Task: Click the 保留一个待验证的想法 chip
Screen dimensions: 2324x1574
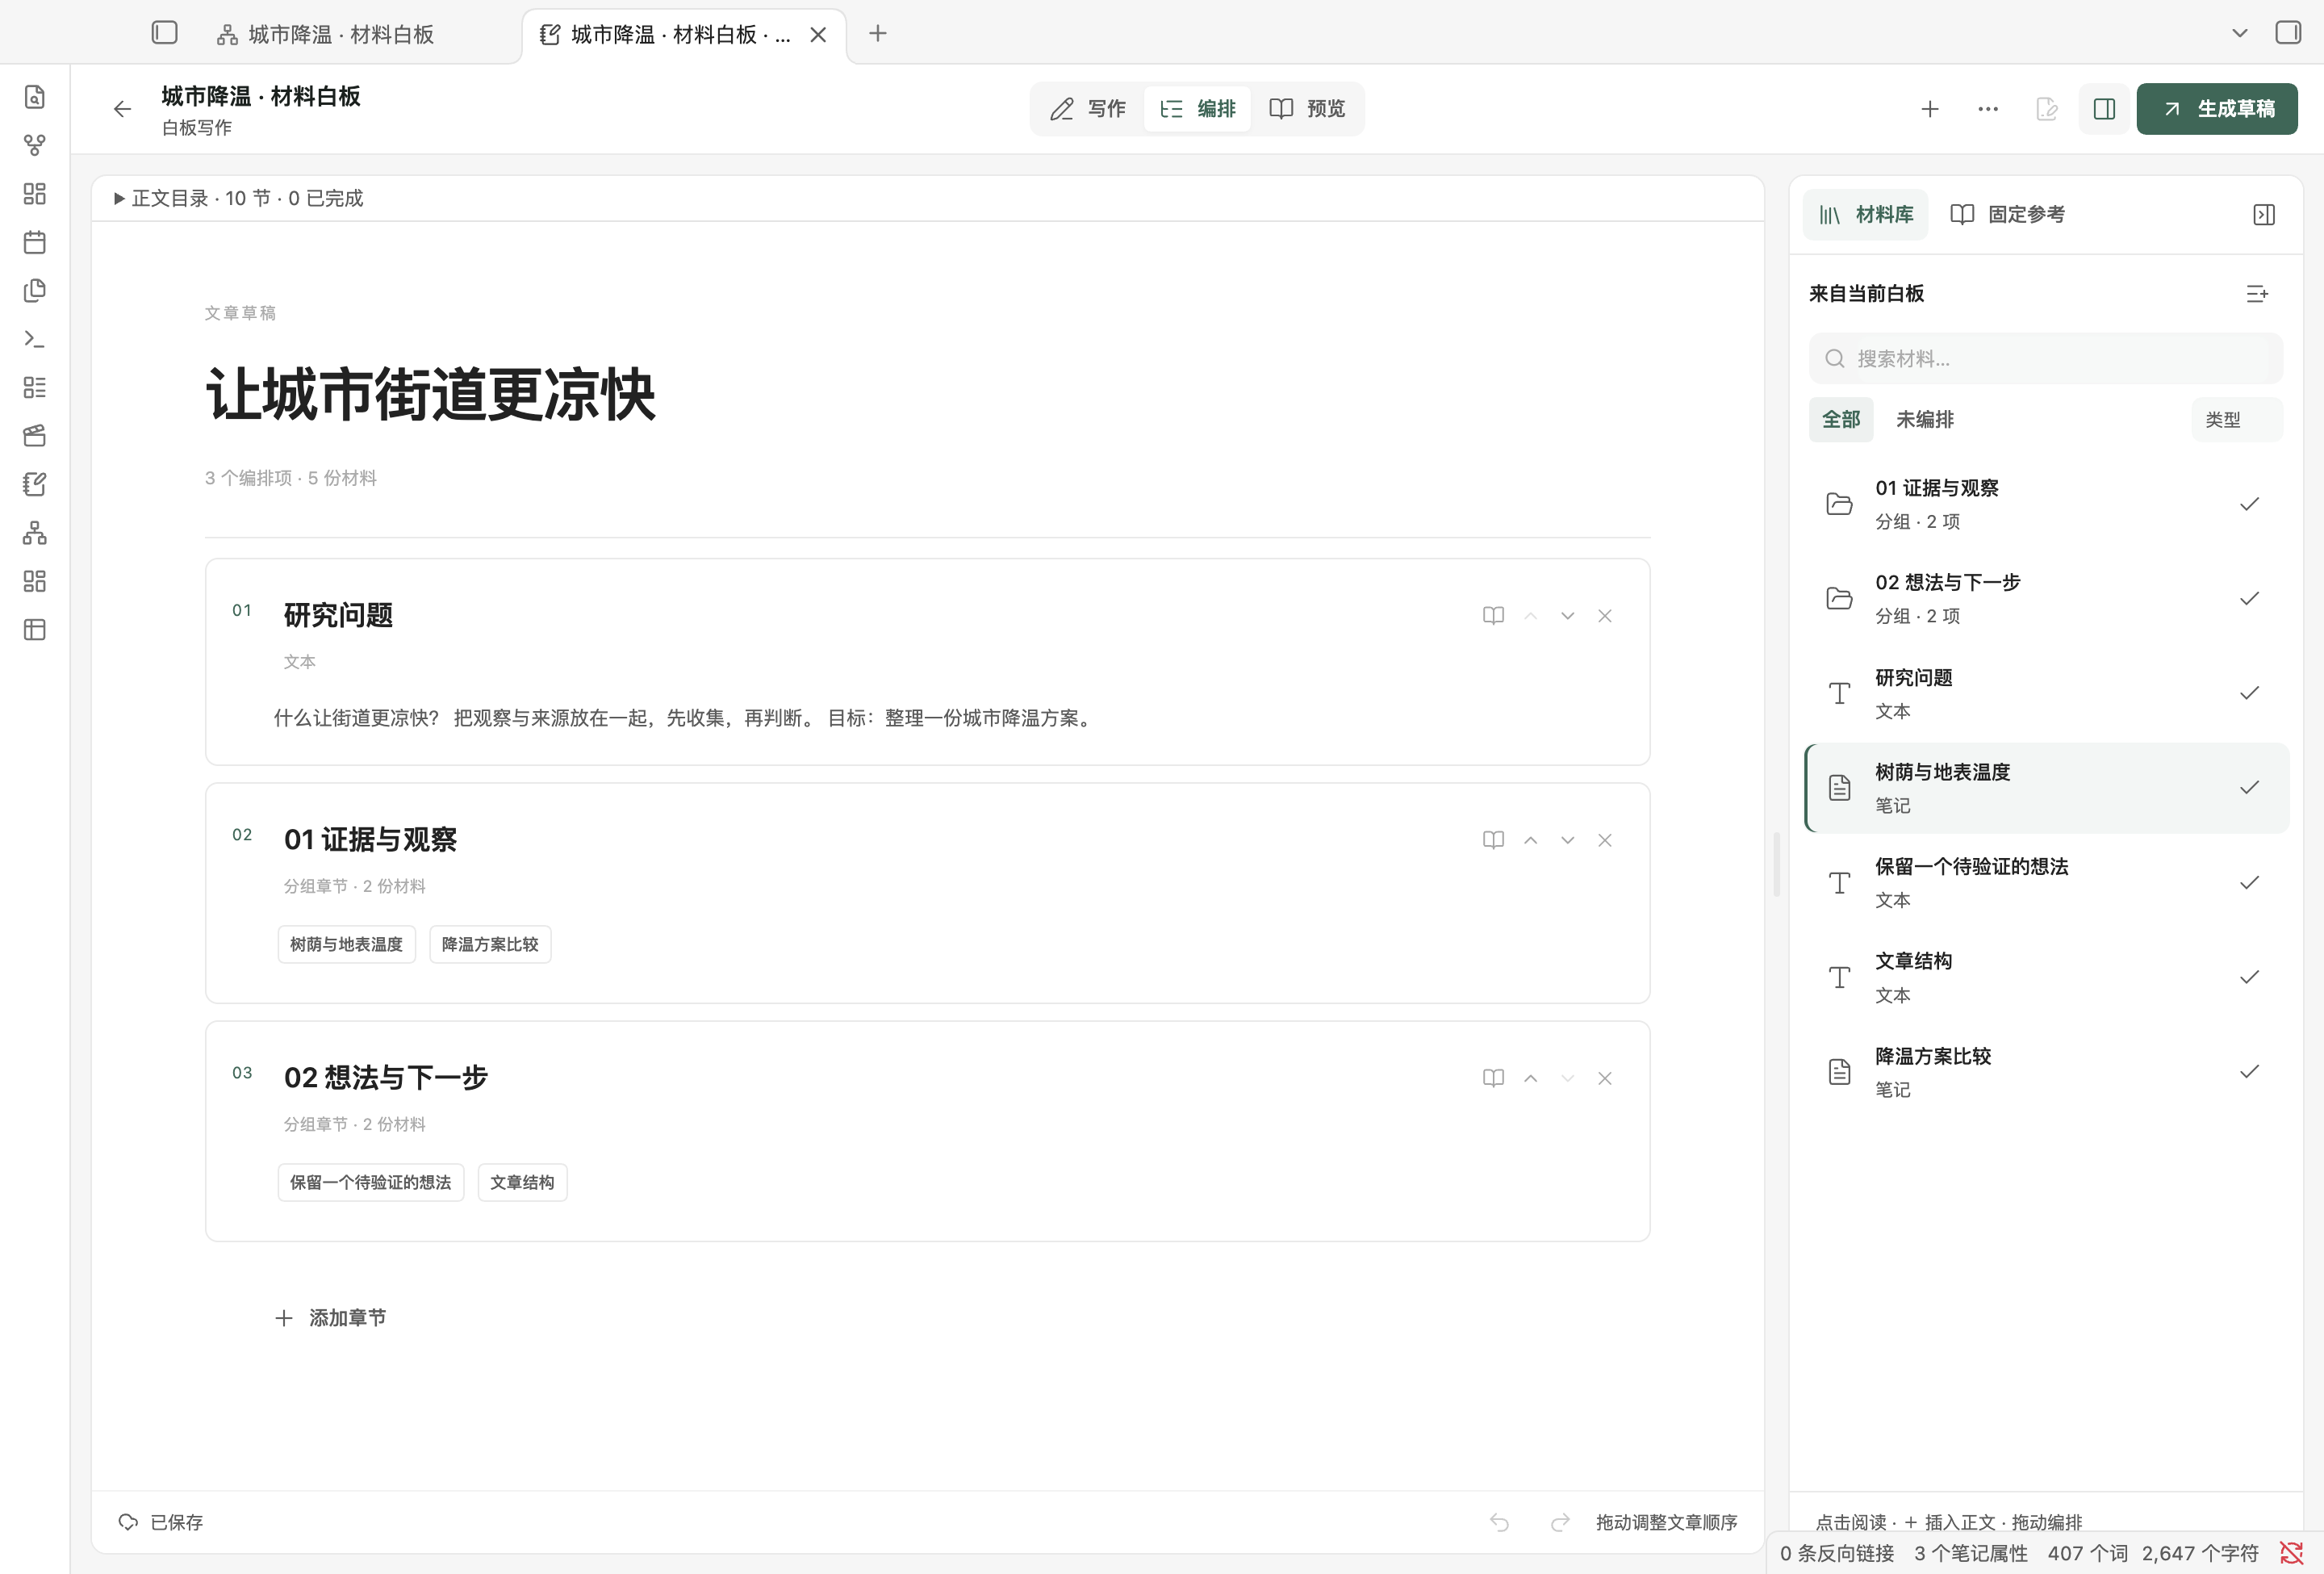Action: tap(371, 1183)
